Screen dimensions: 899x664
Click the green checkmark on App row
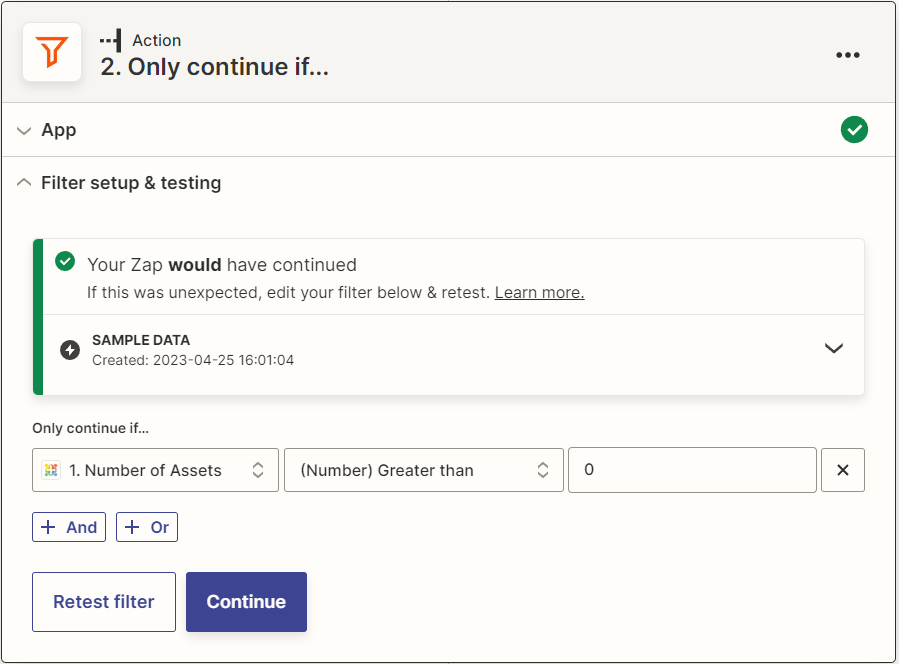click(x=854, y=130)
